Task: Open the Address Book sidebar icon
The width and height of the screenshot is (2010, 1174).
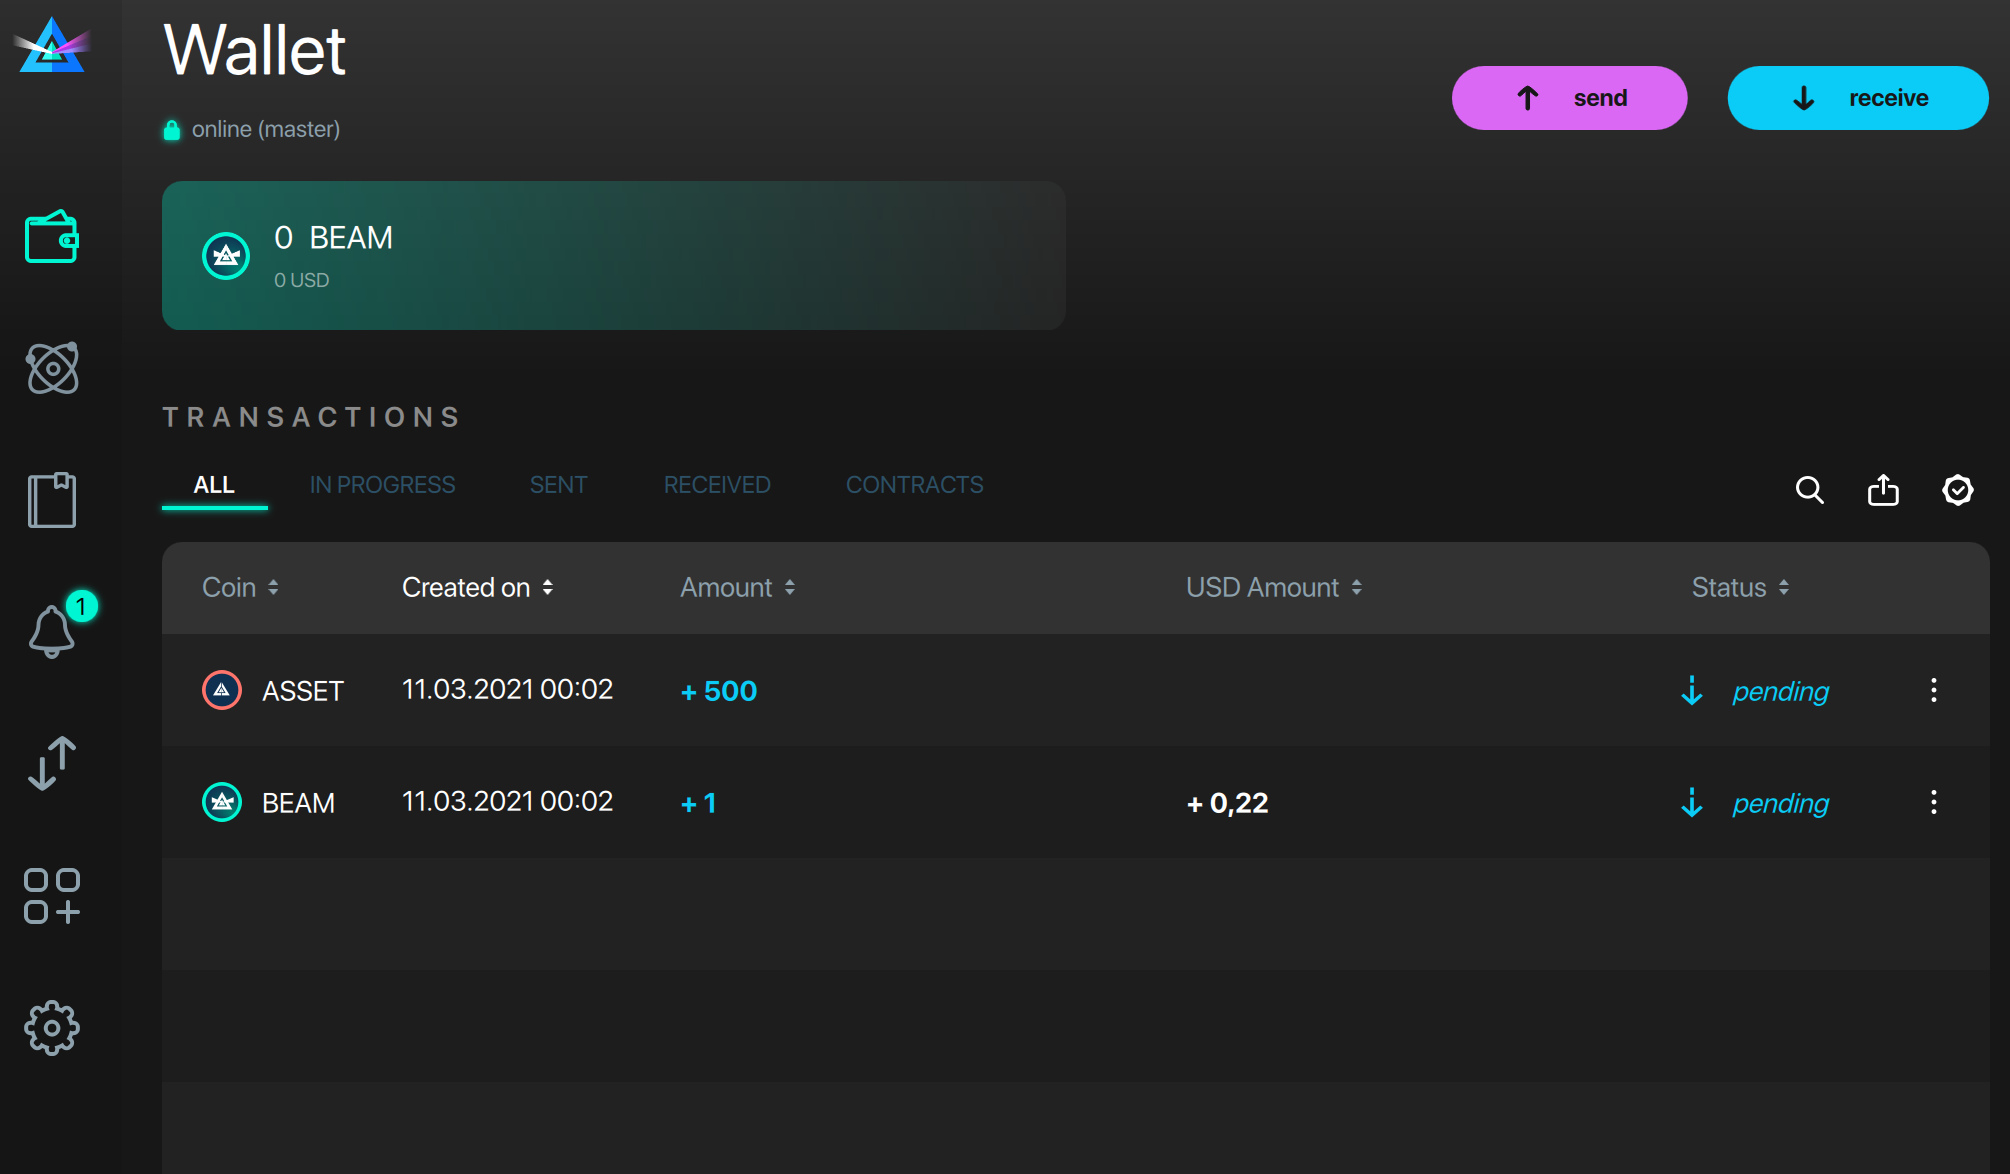Action: (x=52, y=500)
